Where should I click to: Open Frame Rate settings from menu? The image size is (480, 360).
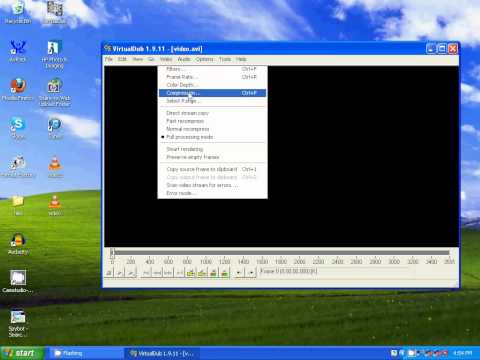[212, 77]
